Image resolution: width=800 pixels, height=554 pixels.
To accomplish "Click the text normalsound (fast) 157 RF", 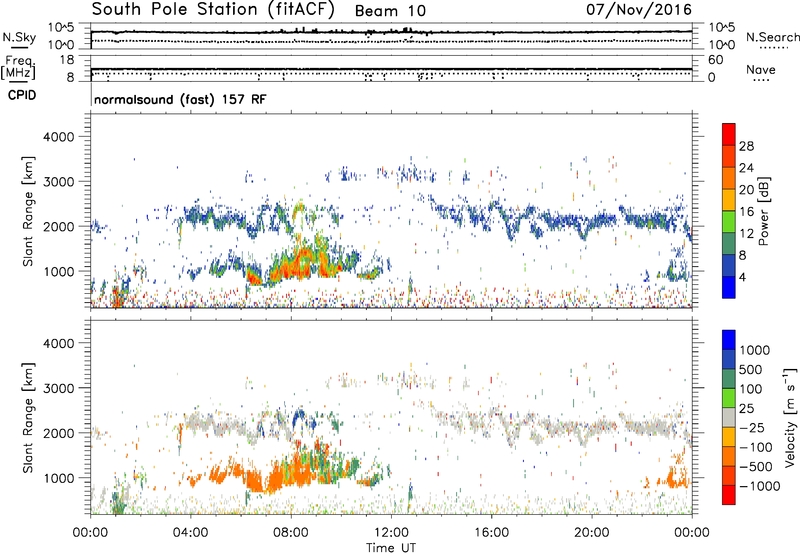I will tap(180, 99).
